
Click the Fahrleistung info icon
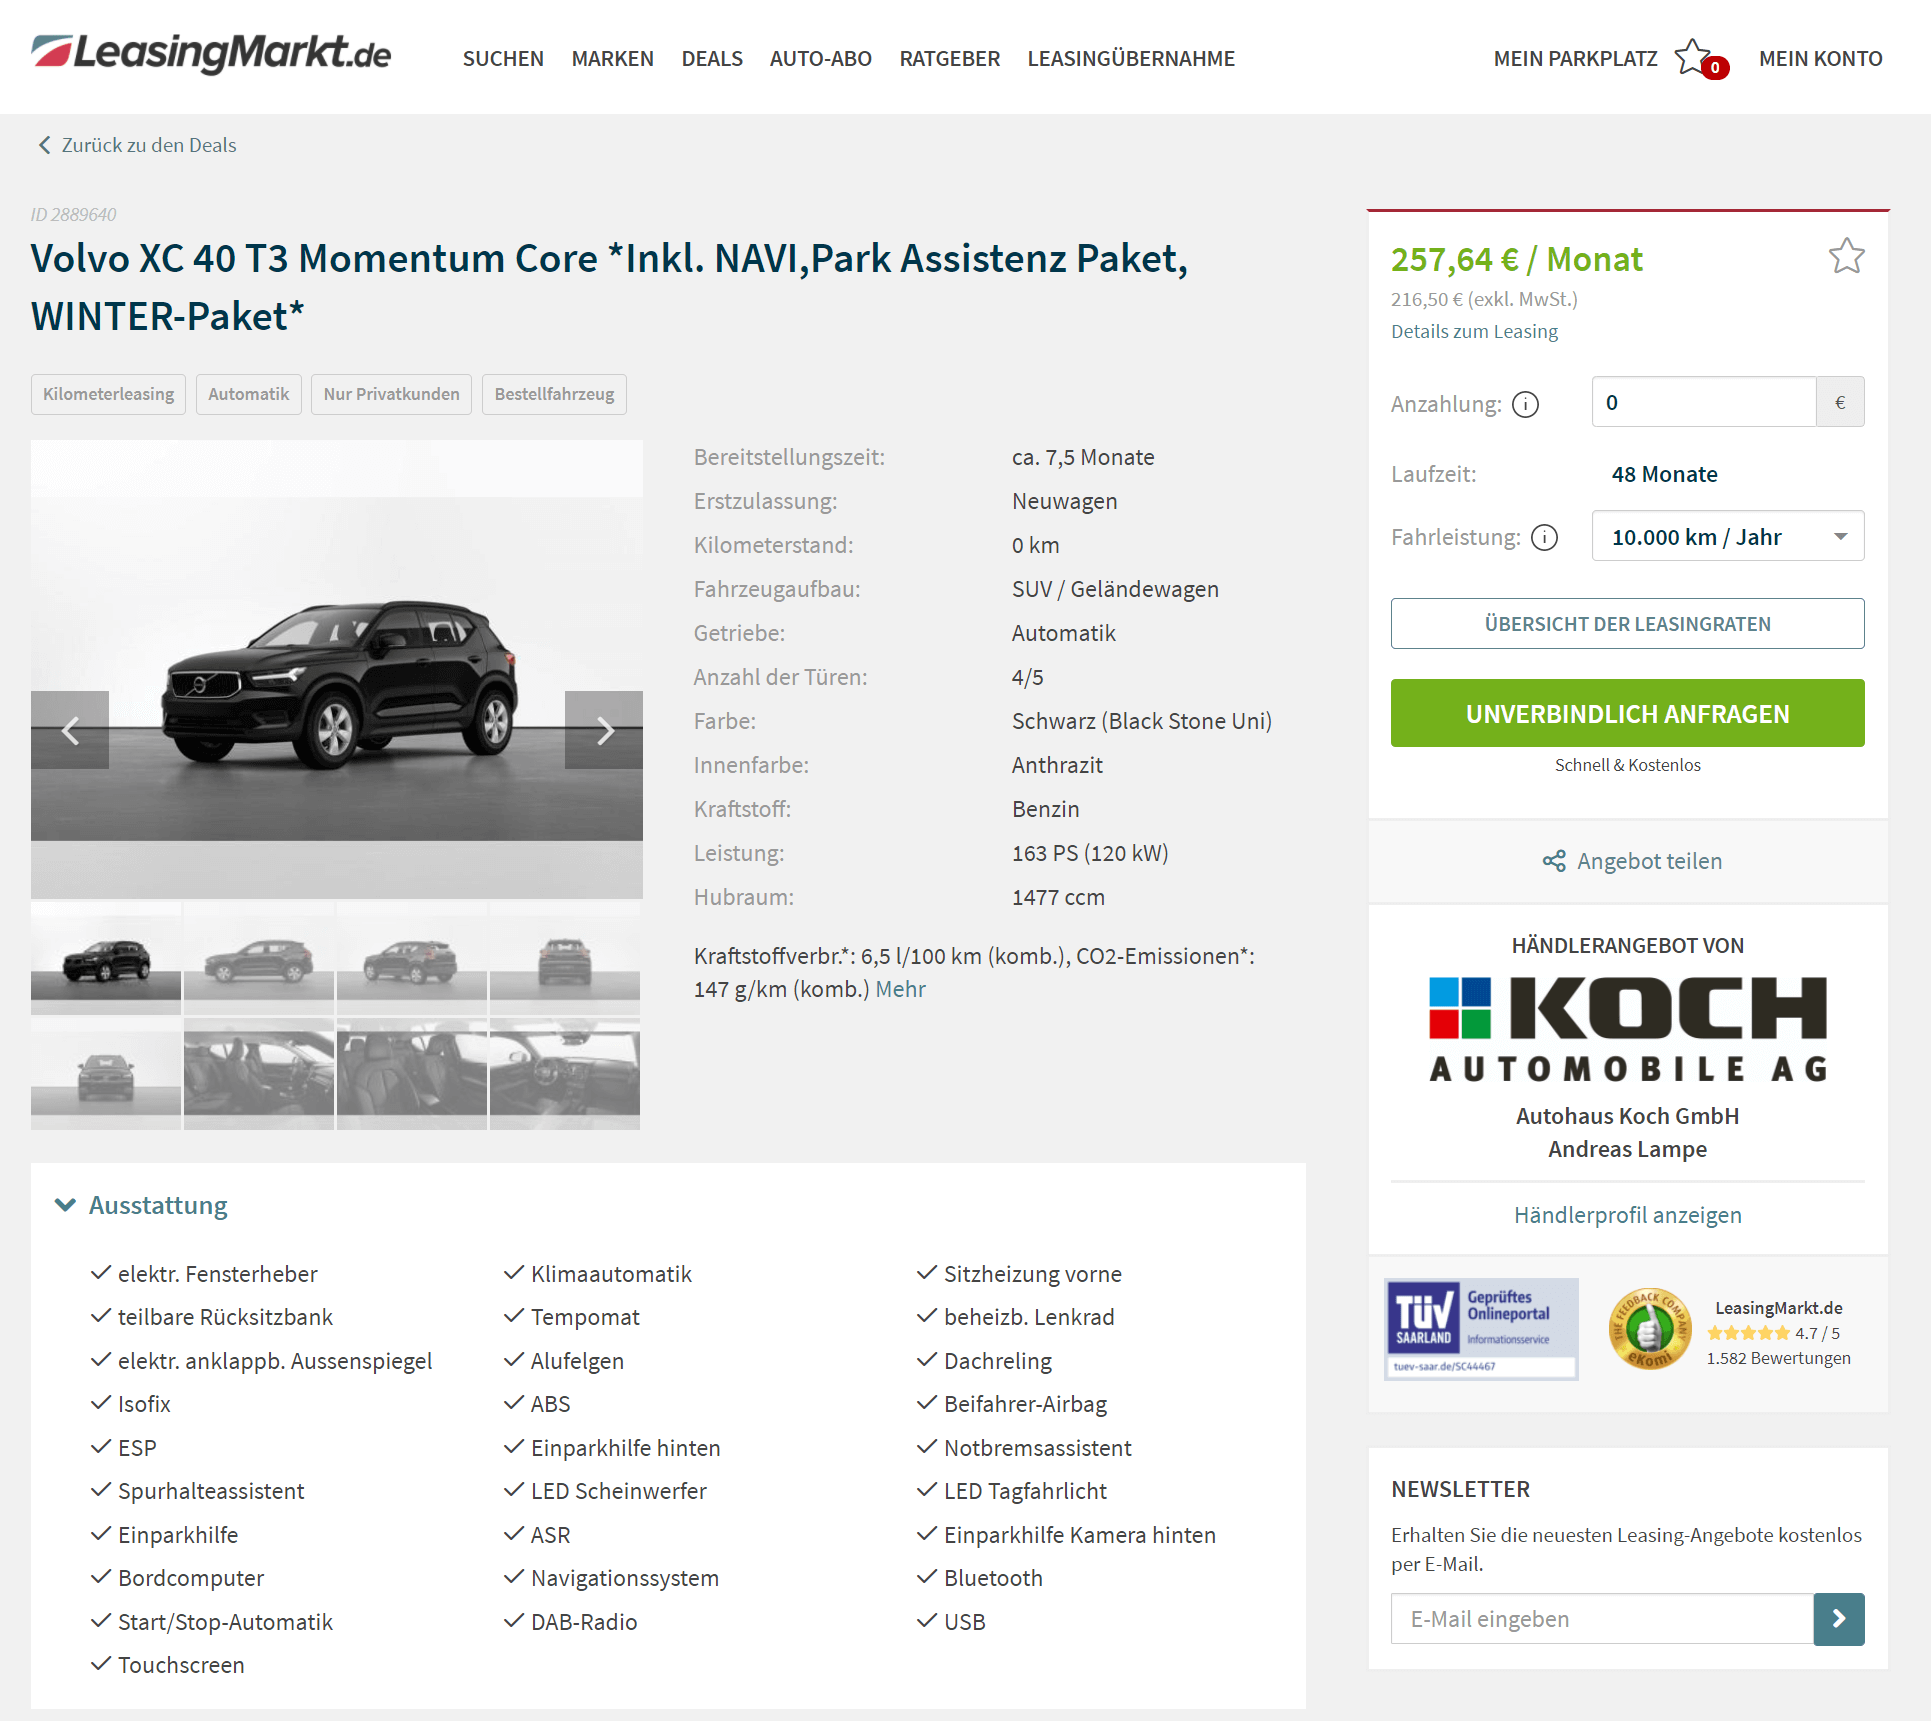1544,538
